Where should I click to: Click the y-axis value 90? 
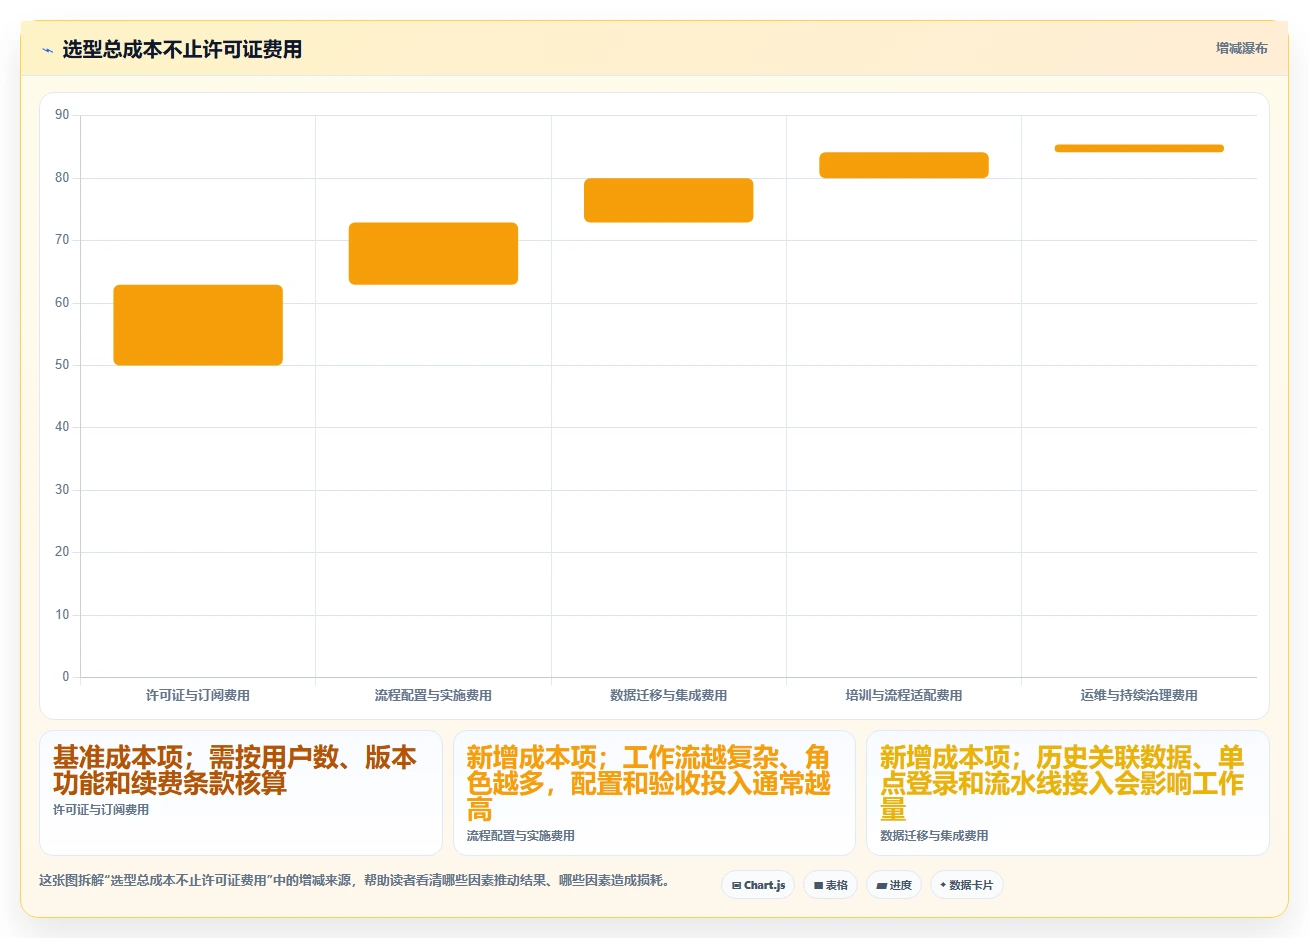click(62, 115)
